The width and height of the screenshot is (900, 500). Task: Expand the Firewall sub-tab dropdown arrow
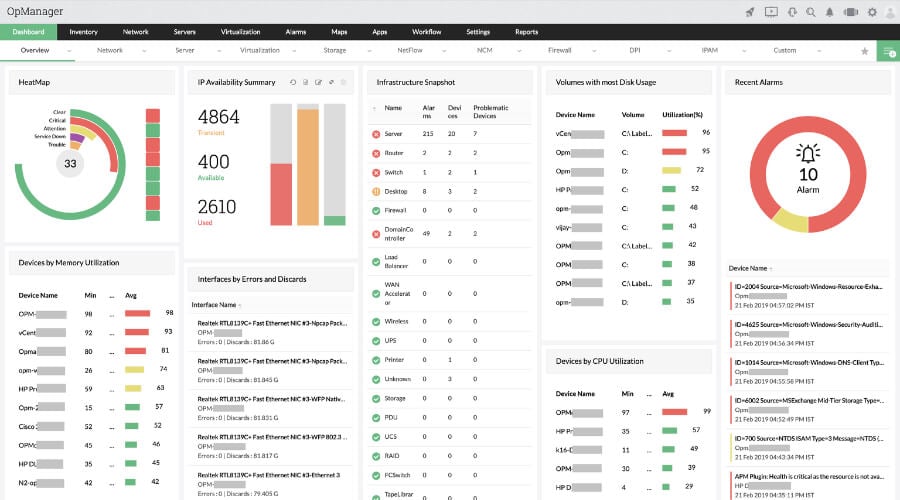click(x=594, y=52)
